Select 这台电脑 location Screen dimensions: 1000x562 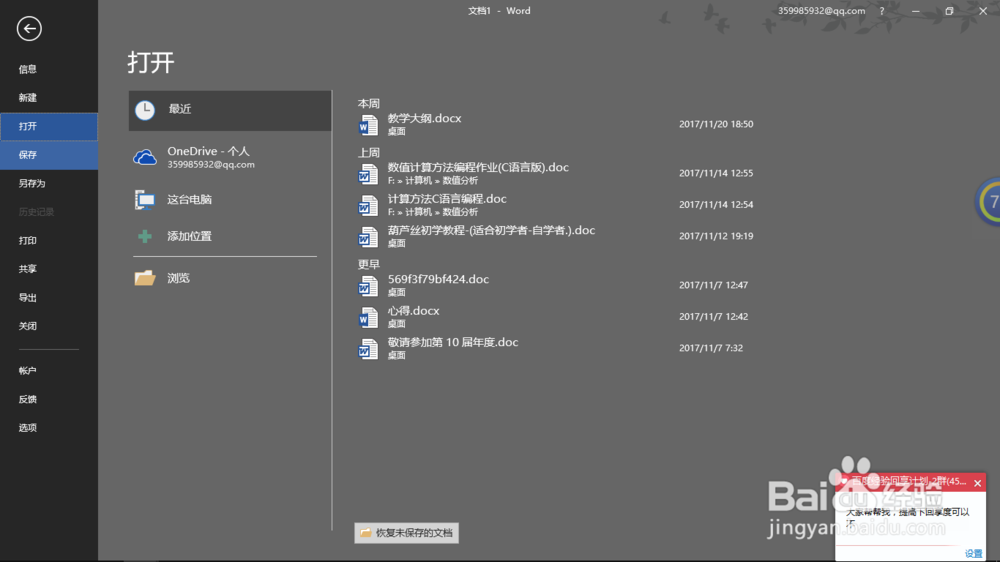(230, 200)
